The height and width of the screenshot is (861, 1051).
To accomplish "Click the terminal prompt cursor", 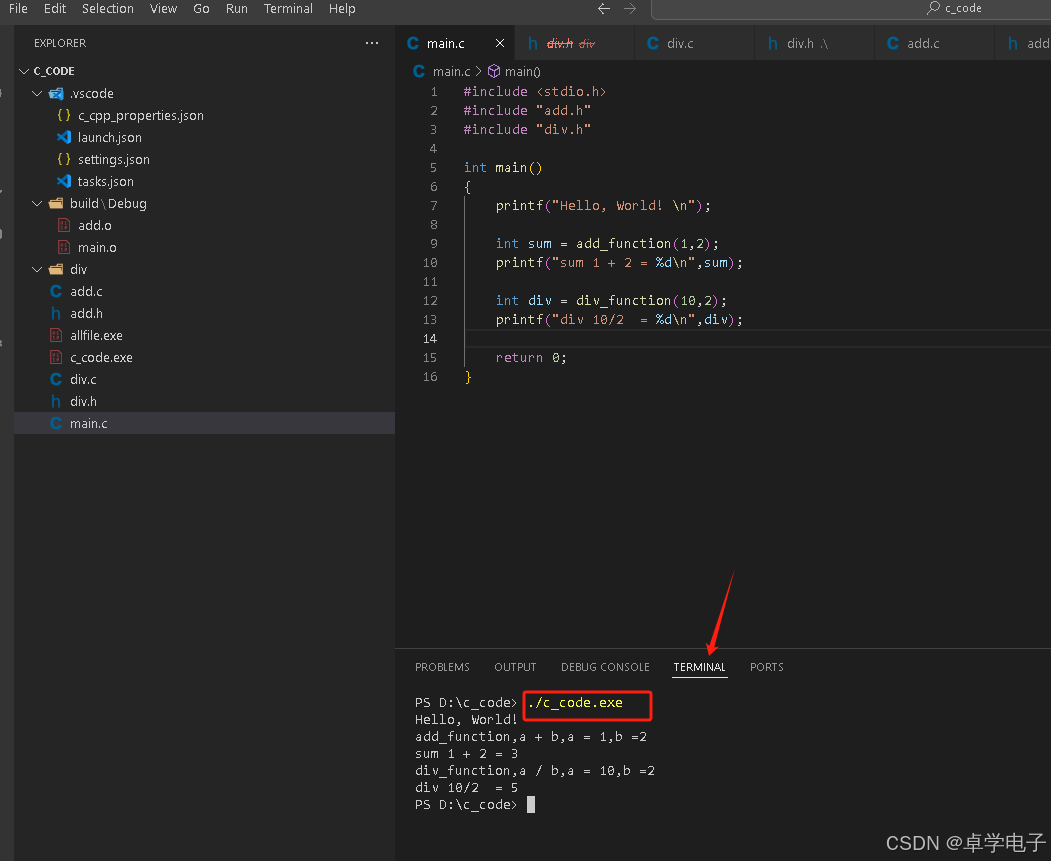I will pyautogui.click(x=531, y=805).
